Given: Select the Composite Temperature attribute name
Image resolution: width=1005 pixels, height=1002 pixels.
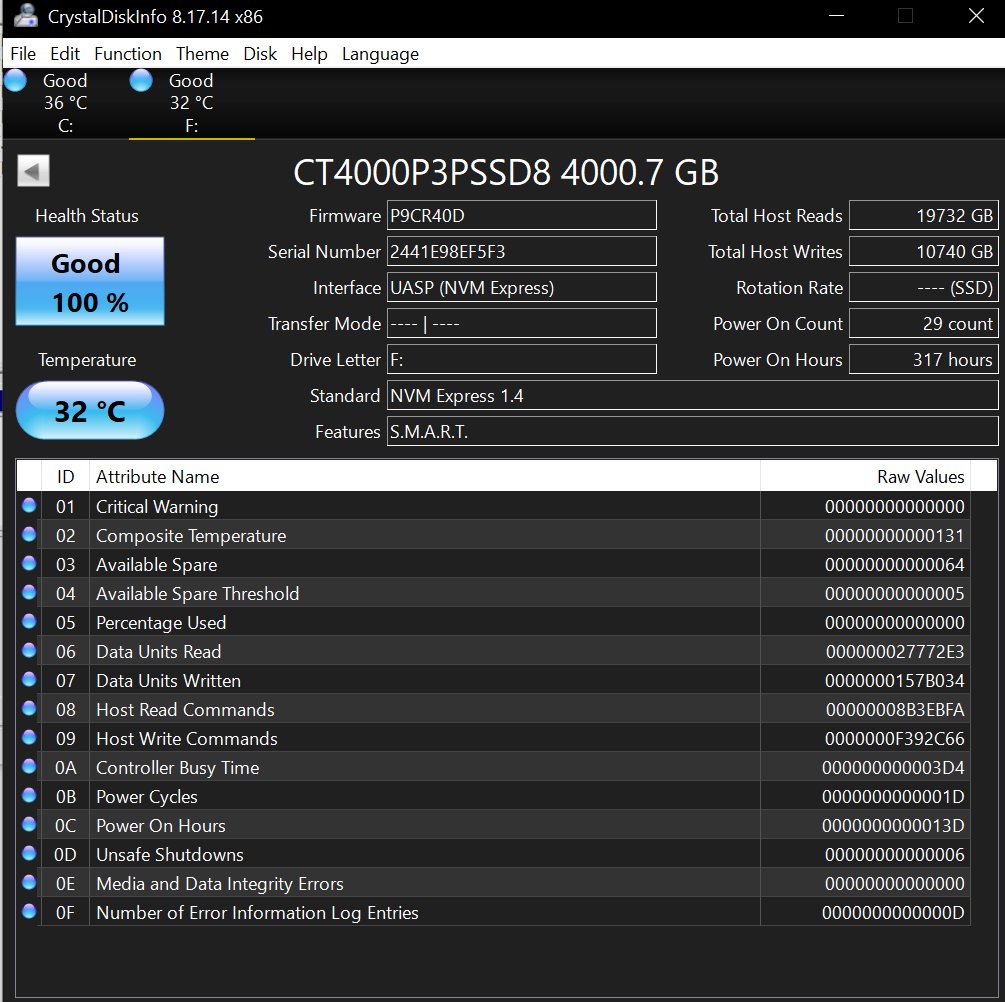Looking at the screenshot, I should (191, 535).
